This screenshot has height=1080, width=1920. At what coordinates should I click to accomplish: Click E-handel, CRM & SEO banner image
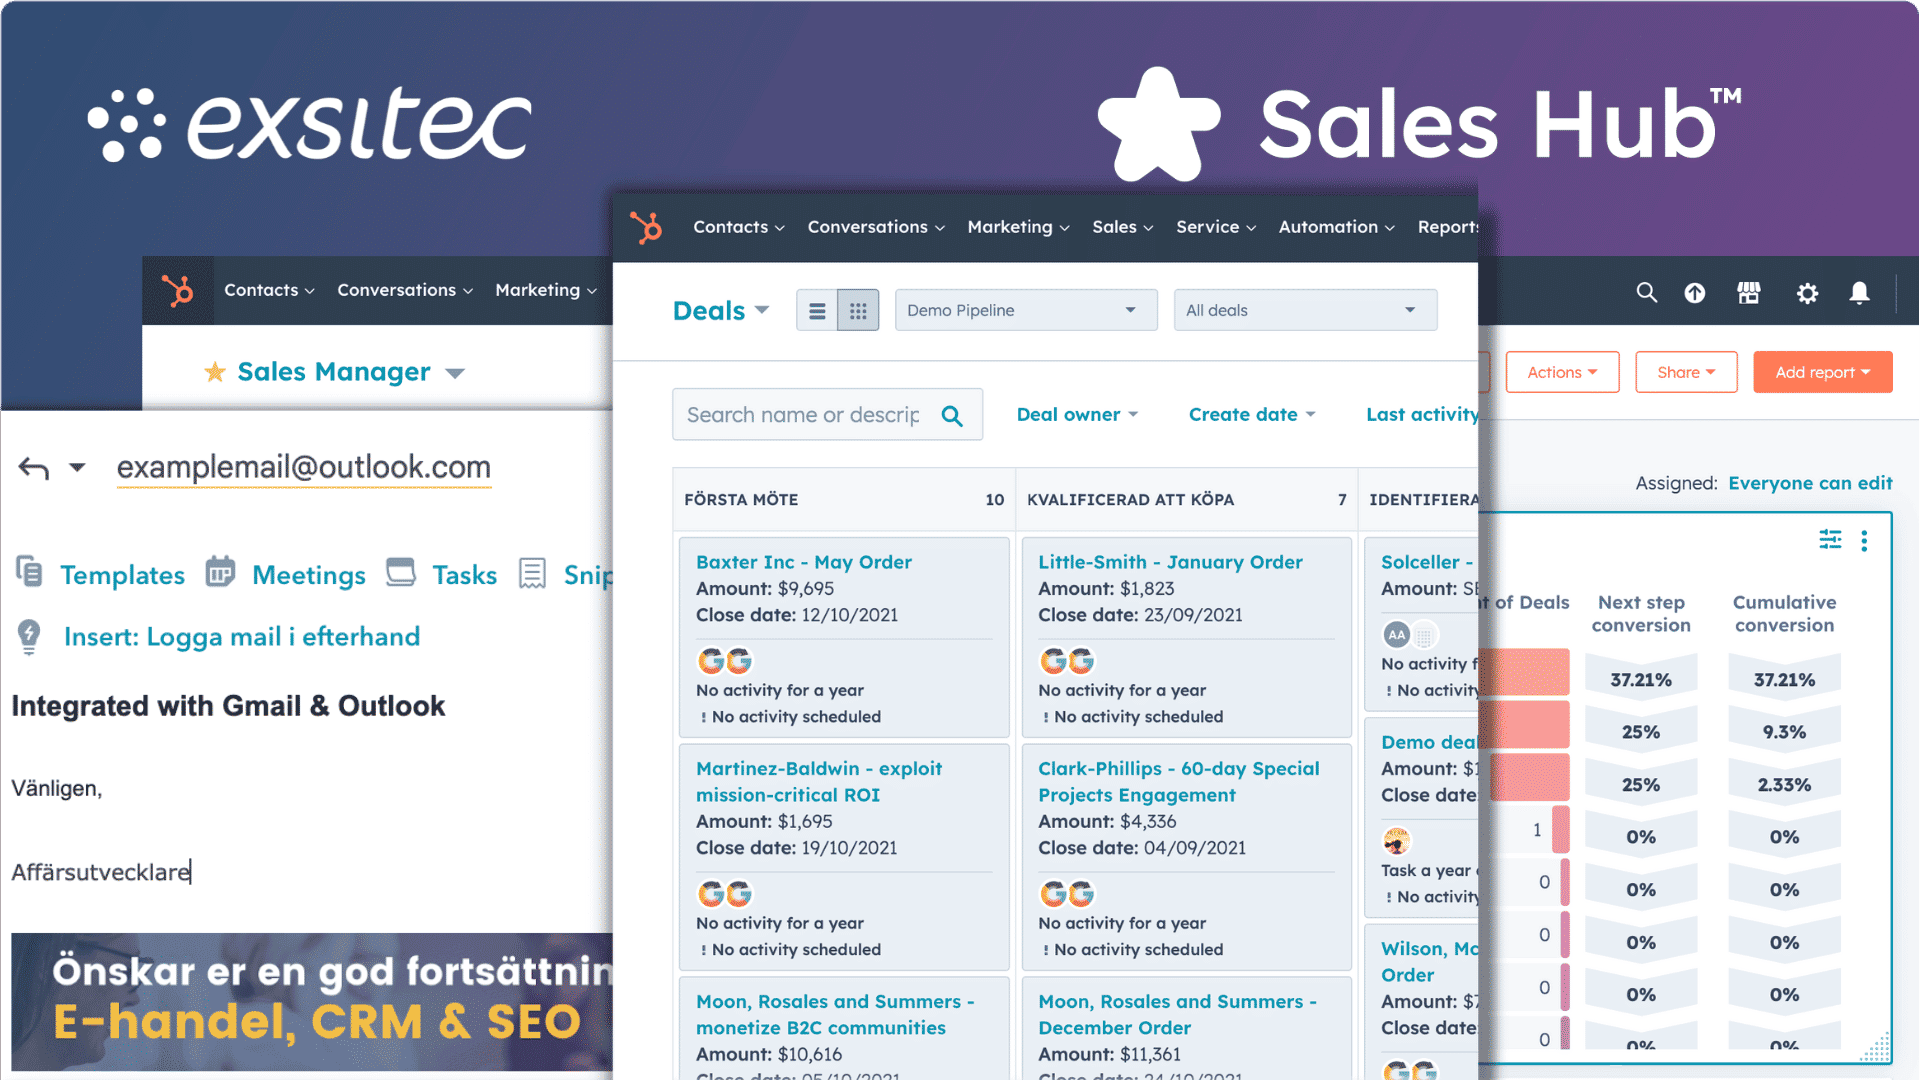(x=312, y=1001)
